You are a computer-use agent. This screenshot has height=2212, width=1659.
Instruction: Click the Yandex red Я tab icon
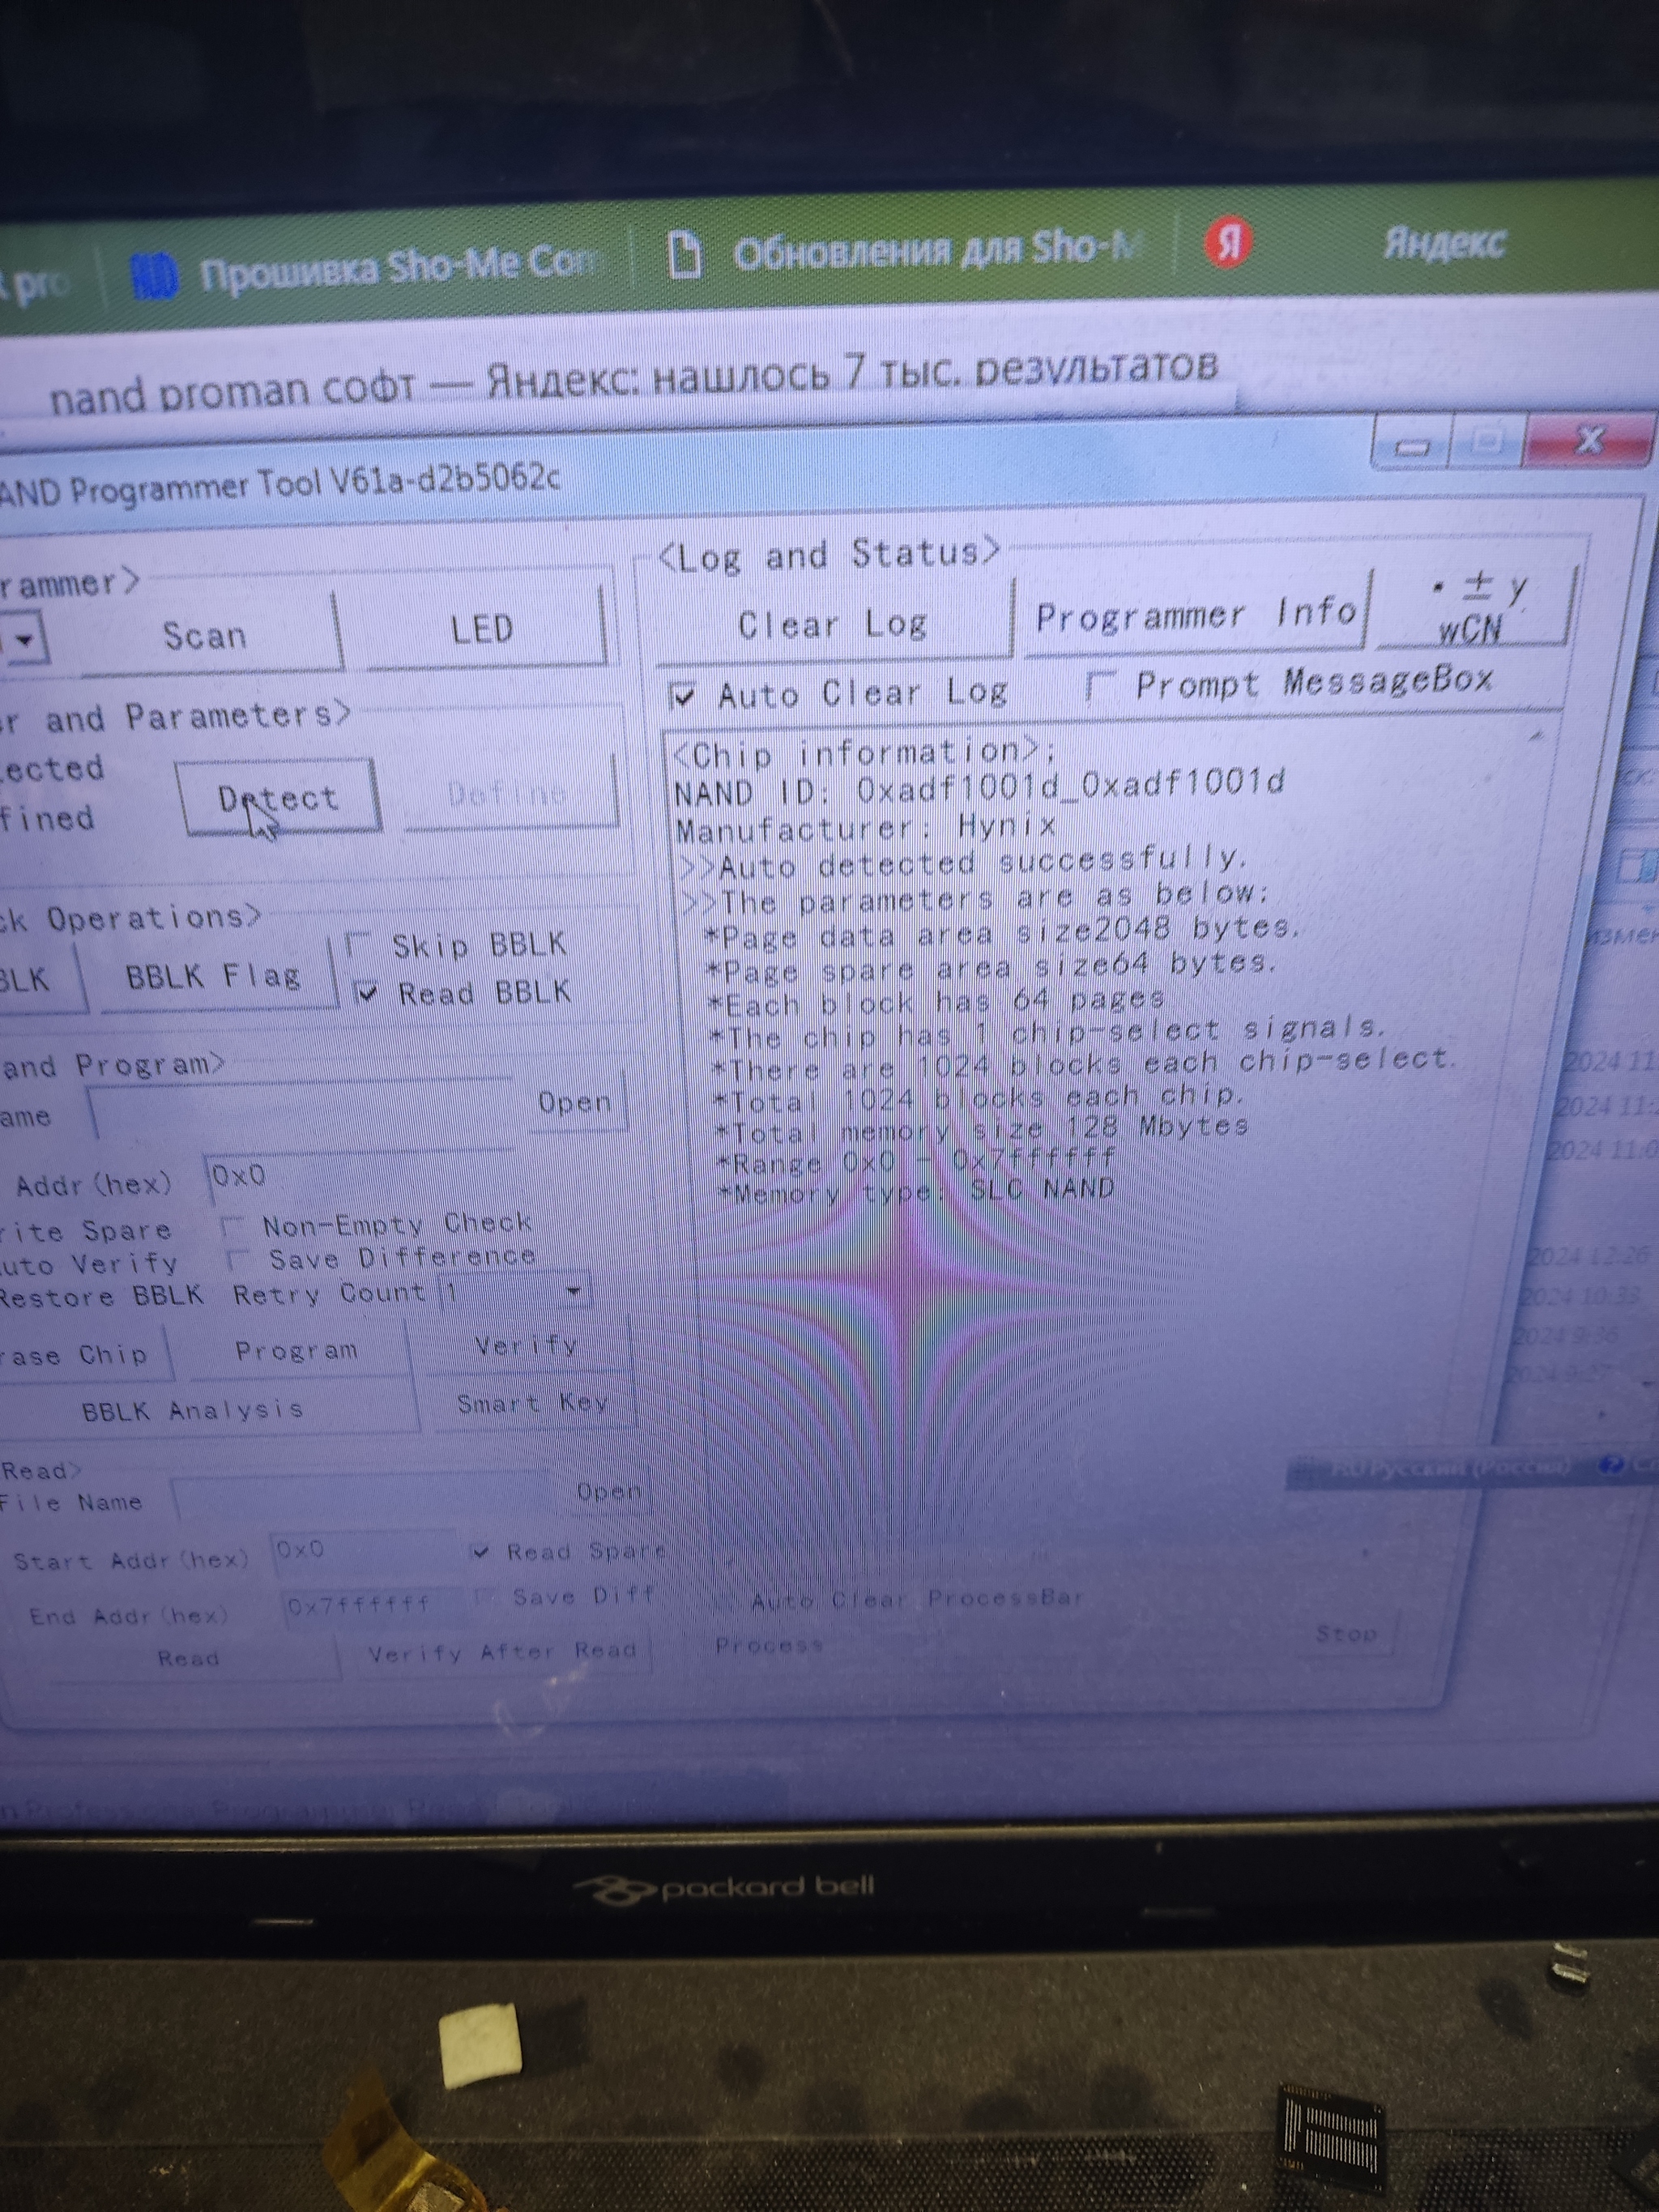tap(1228, 243)
